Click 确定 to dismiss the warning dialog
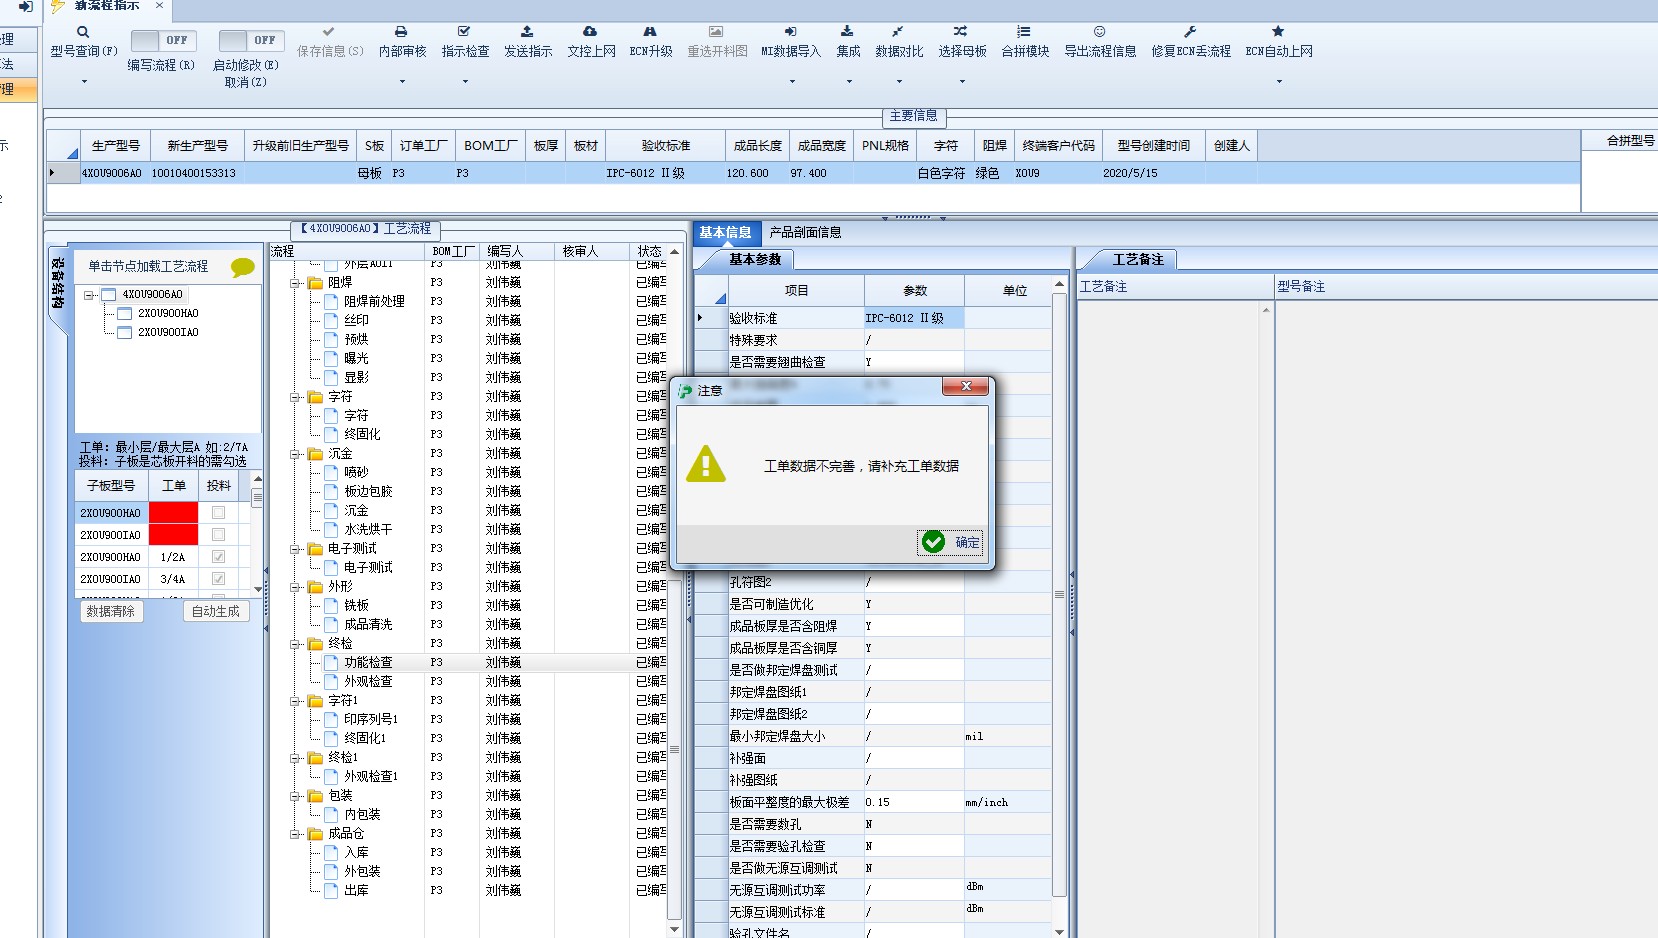 [x=950, y=542]
